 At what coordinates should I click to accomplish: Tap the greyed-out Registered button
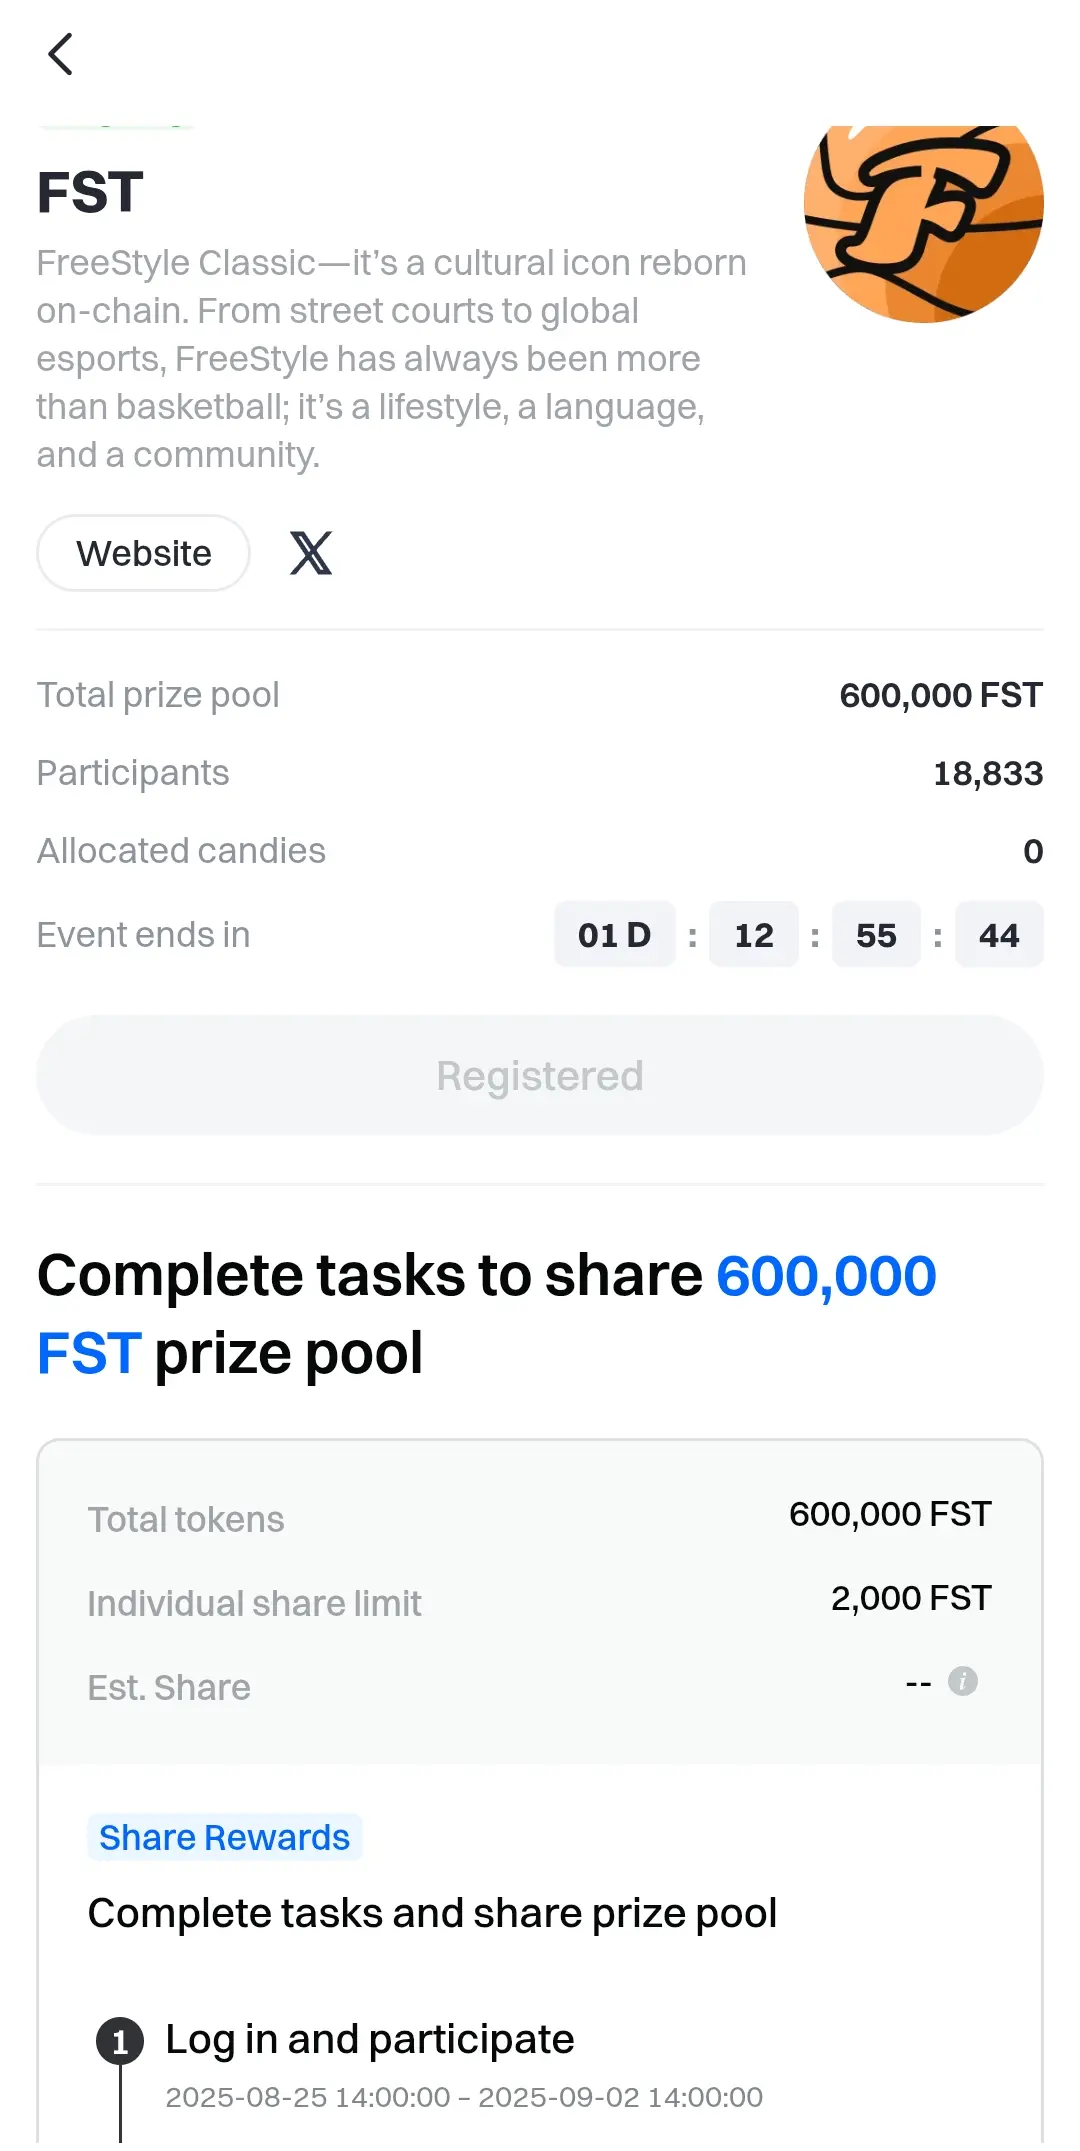(540, 1075)
